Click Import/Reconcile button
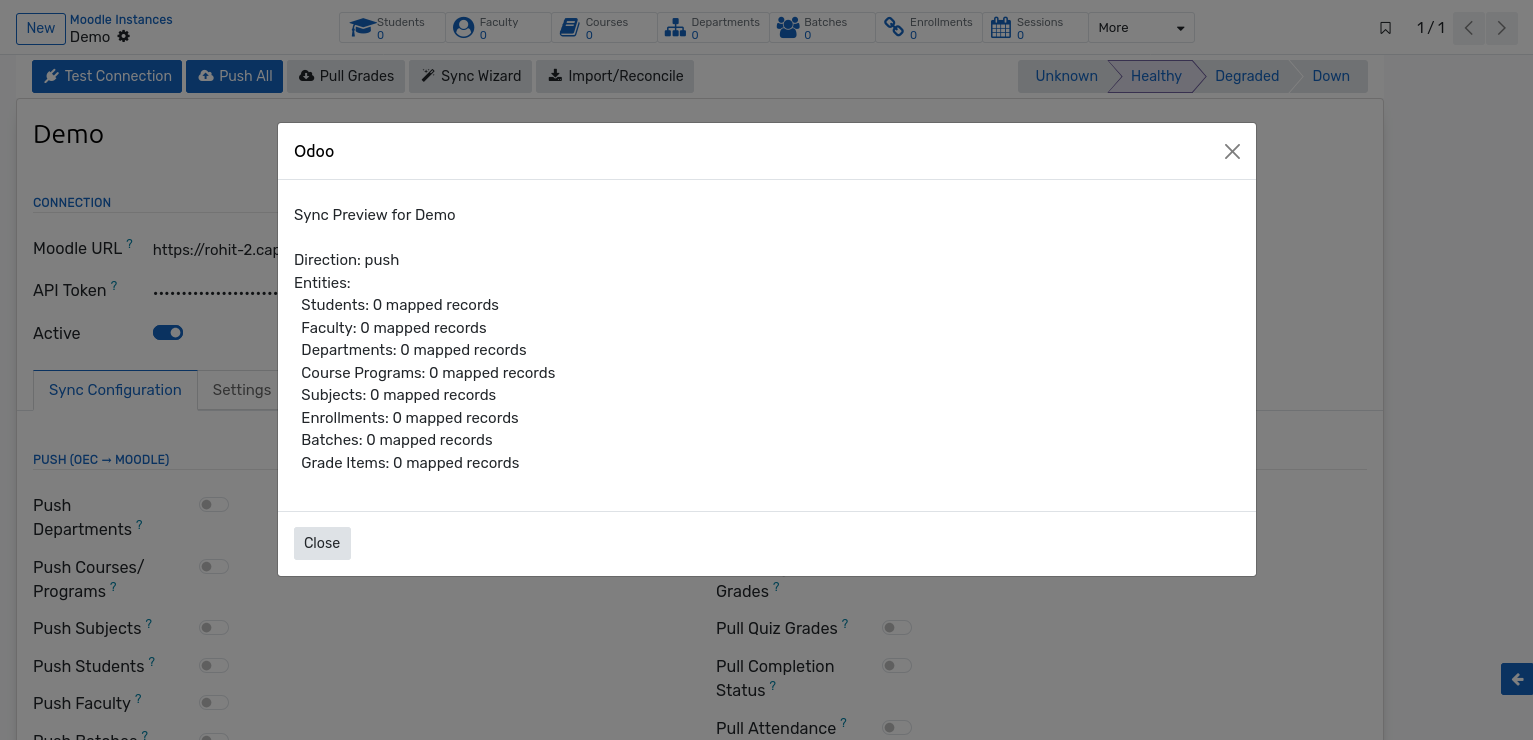 pyautogui.click(x=615, y=76)
